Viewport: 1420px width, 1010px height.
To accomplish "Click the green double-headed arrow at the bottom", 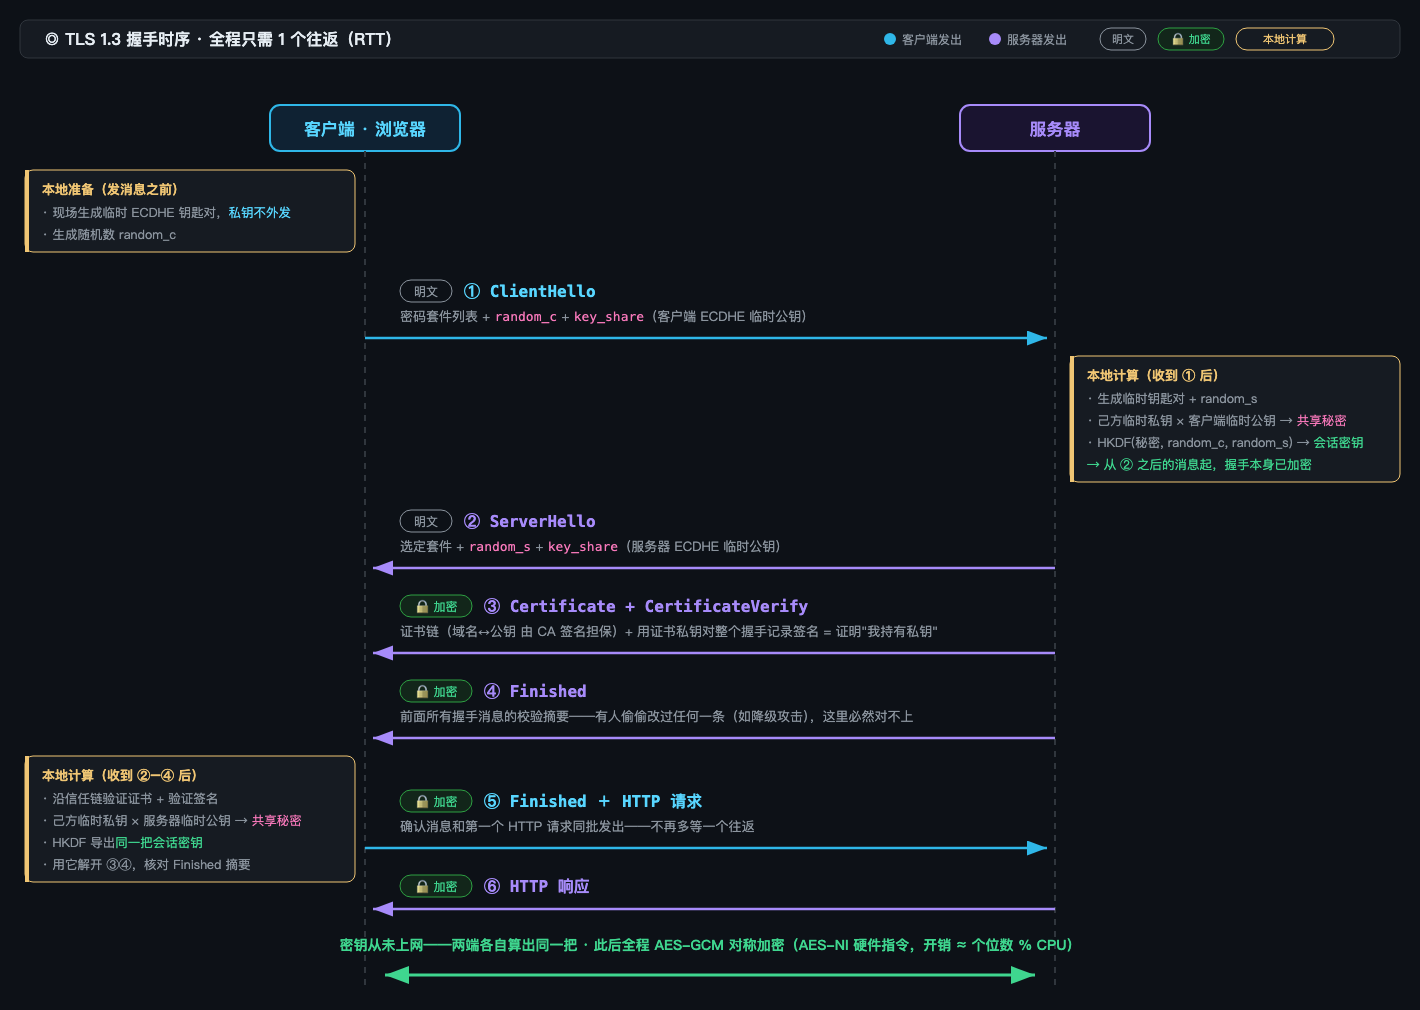I will click(x=710, y=974).
